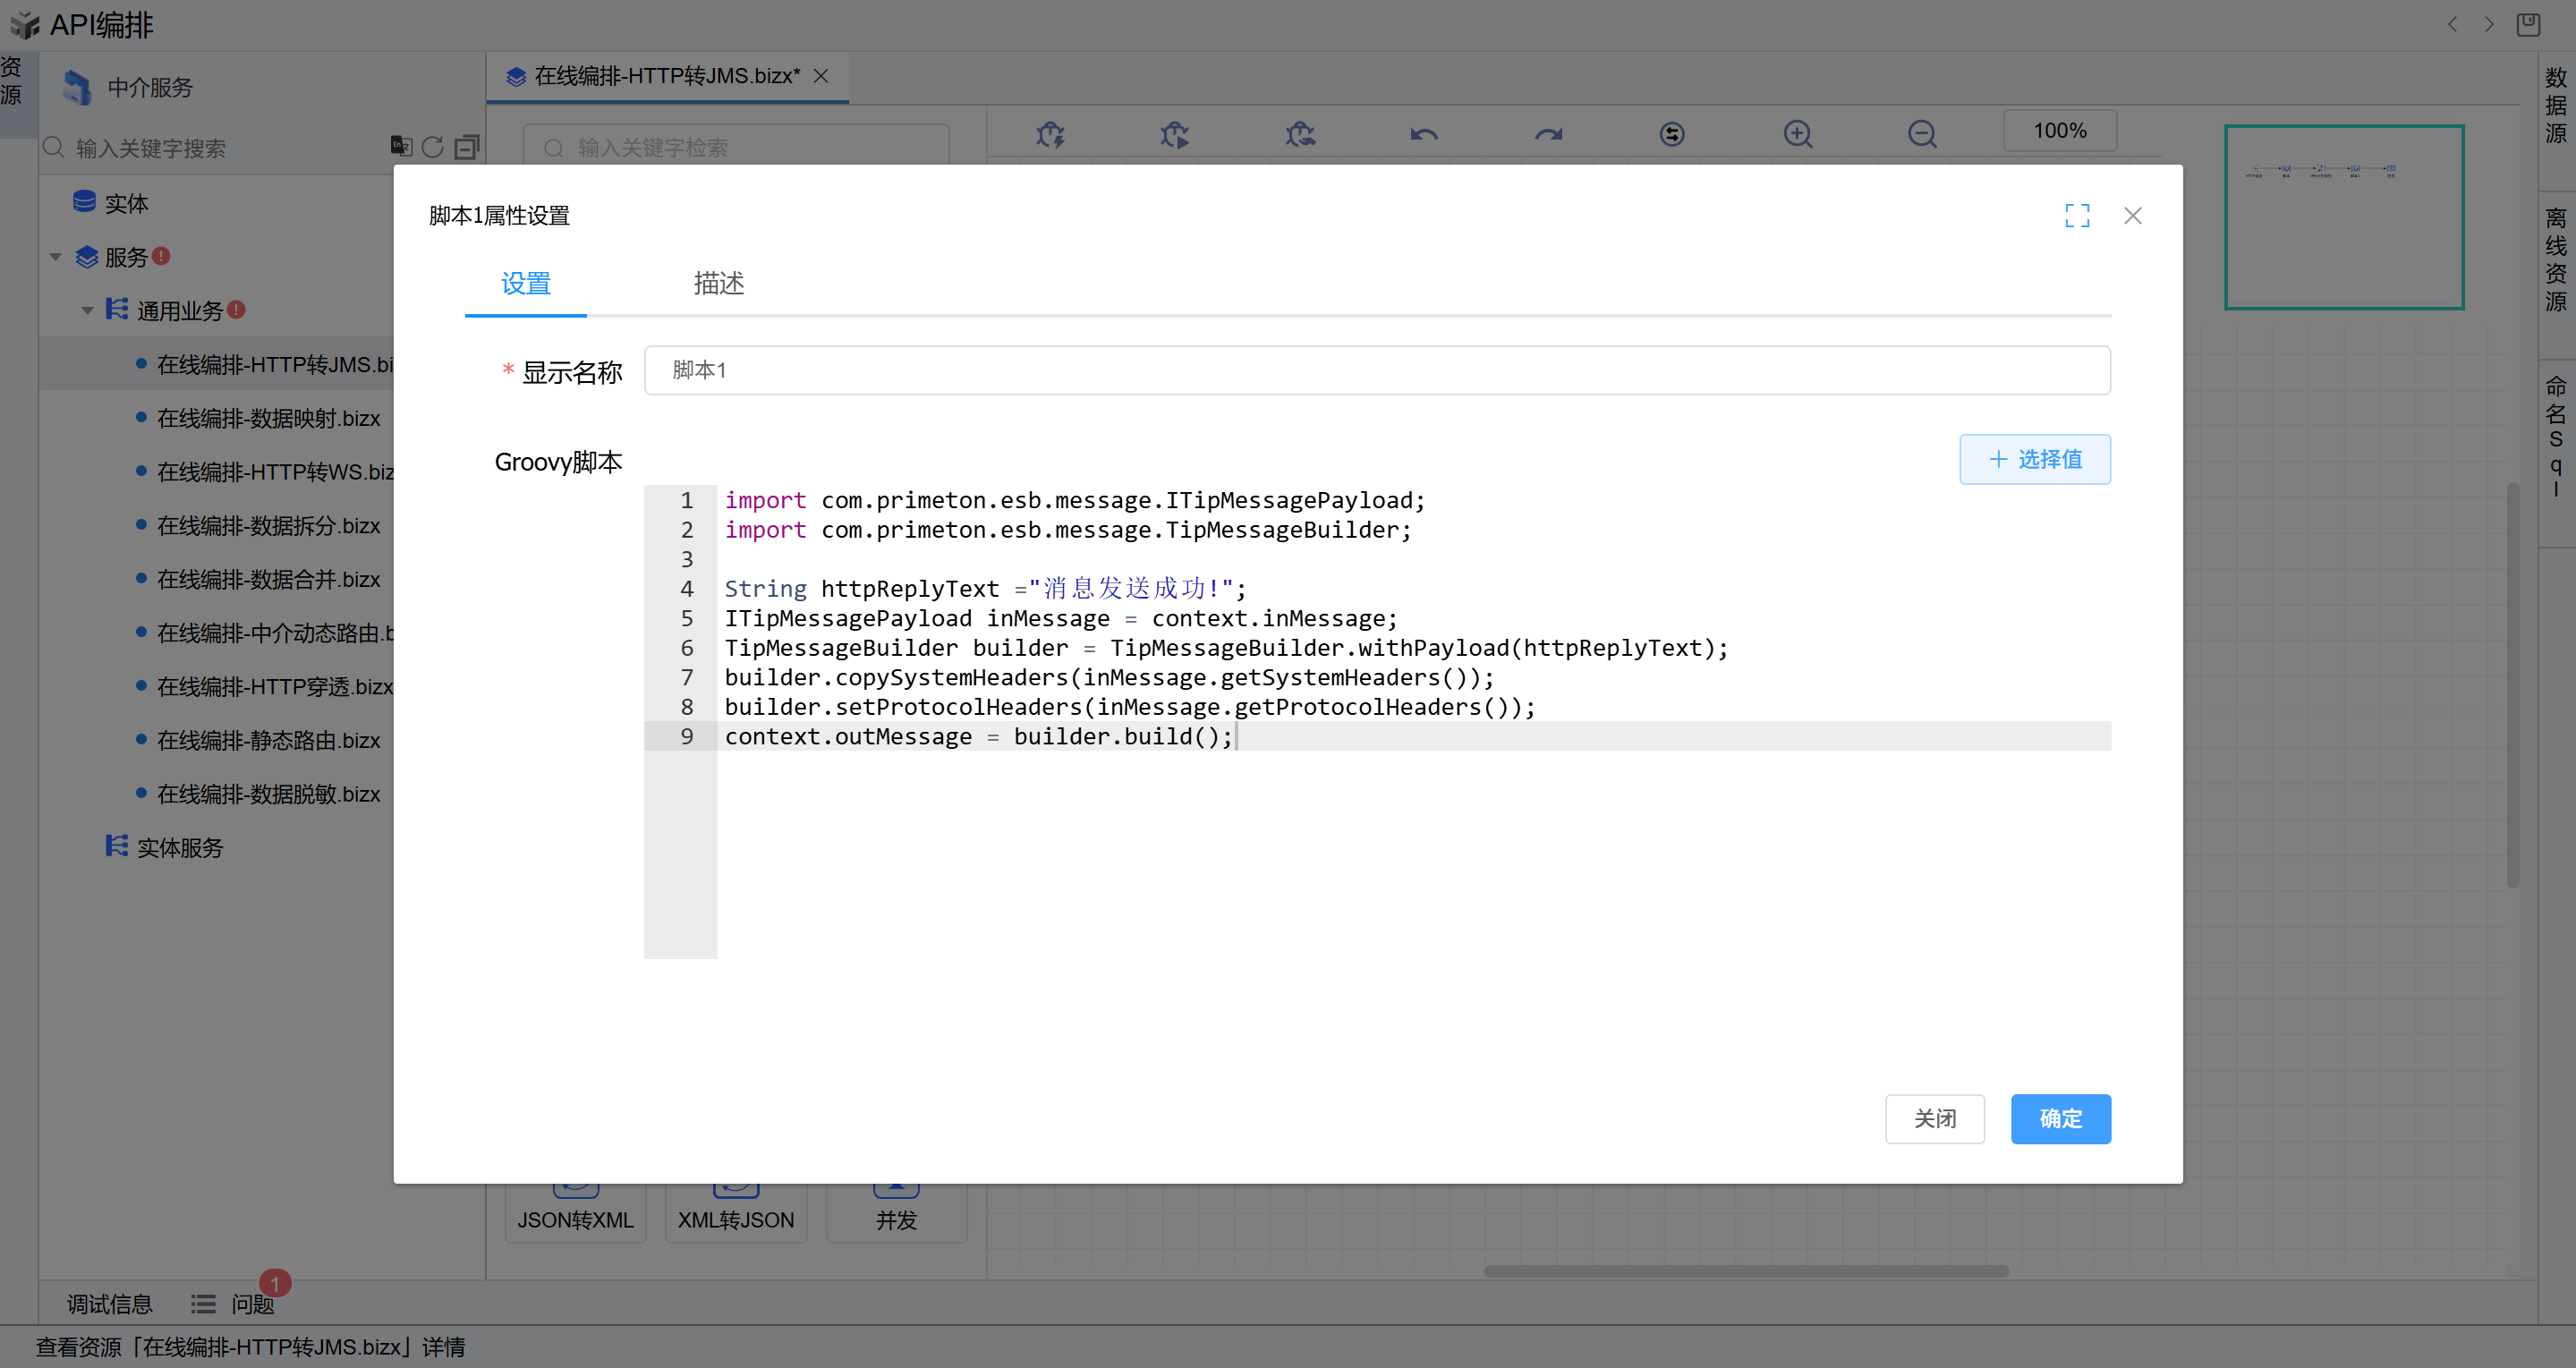Viewport: 2576px width, 1368px height.
Task: Click the save icon at top right
Action: click(2527, 25)
